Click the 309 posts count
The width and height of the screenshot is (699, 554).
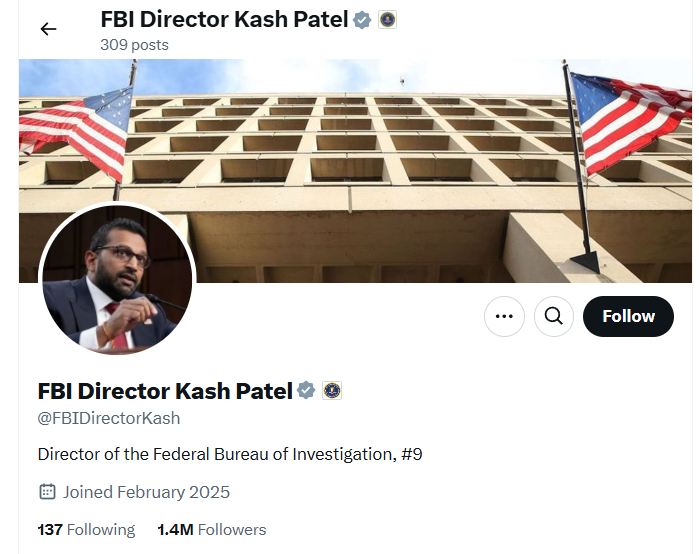tap(134, 44)
